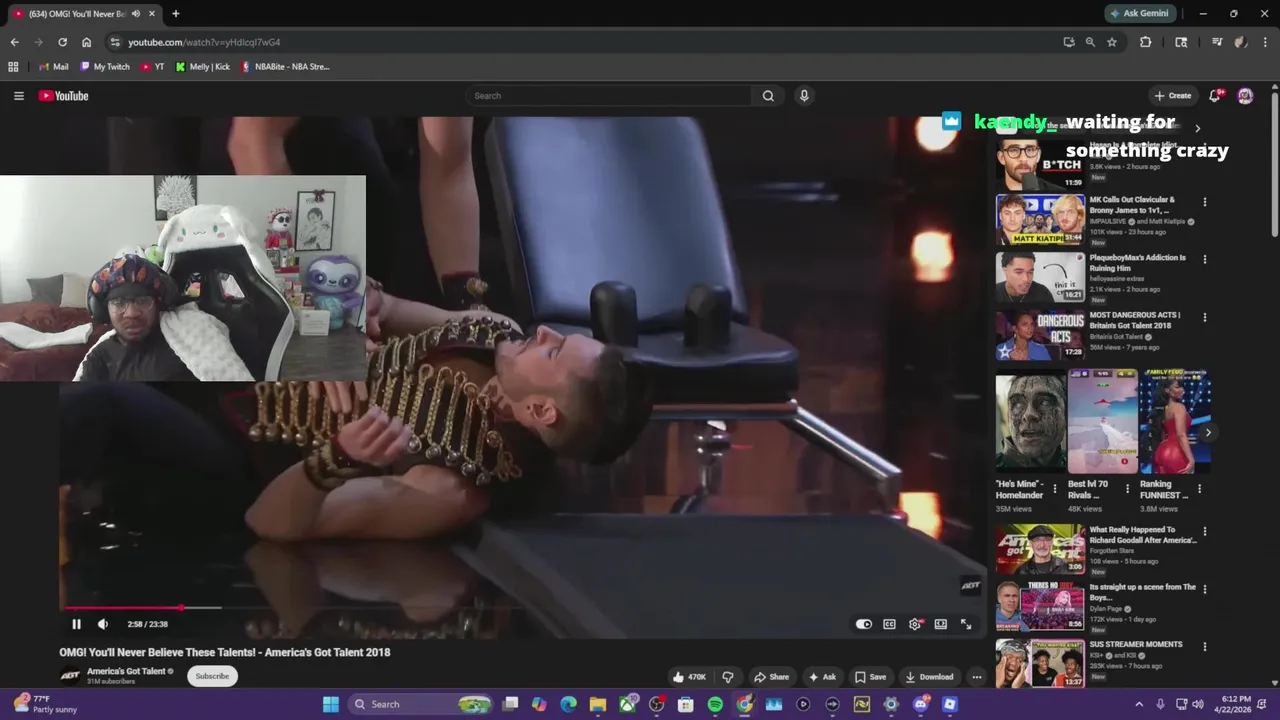
Task: Open Melly | Kick bookmark
Action: [203, 67]
